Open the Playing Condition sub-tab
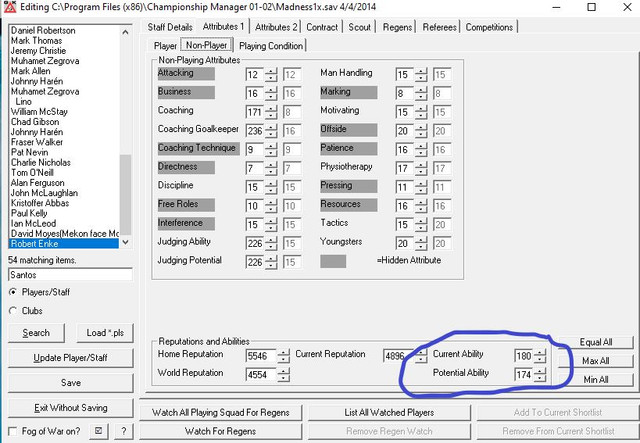The height and width of the screenshot is (443, 640). coord(271,46)
